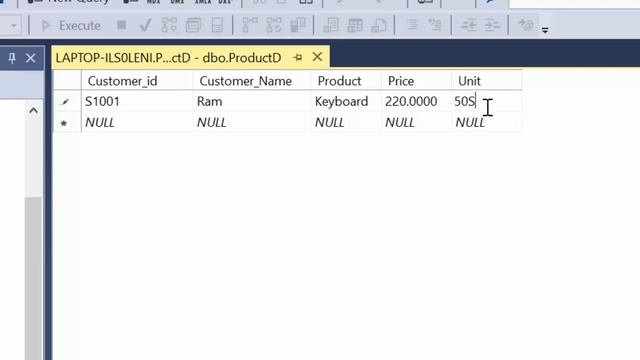
Task: Close the left side panel
Action: click(31, 58)
